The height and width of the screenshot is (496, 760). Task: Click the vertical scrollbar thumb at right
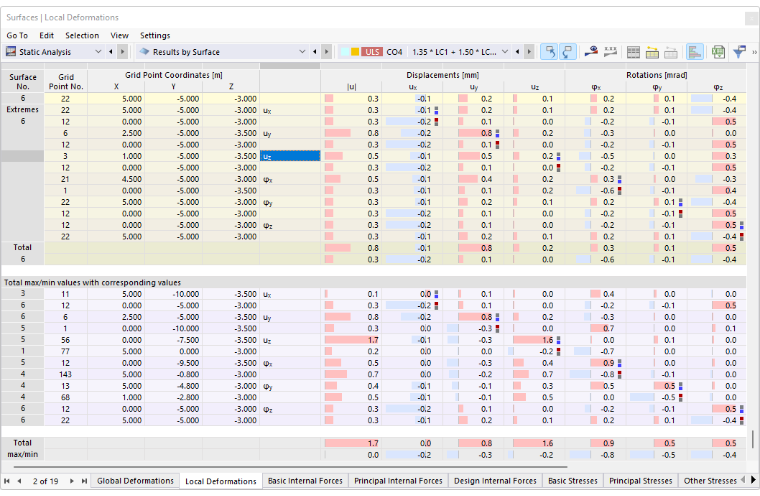[x=753, y=439]
